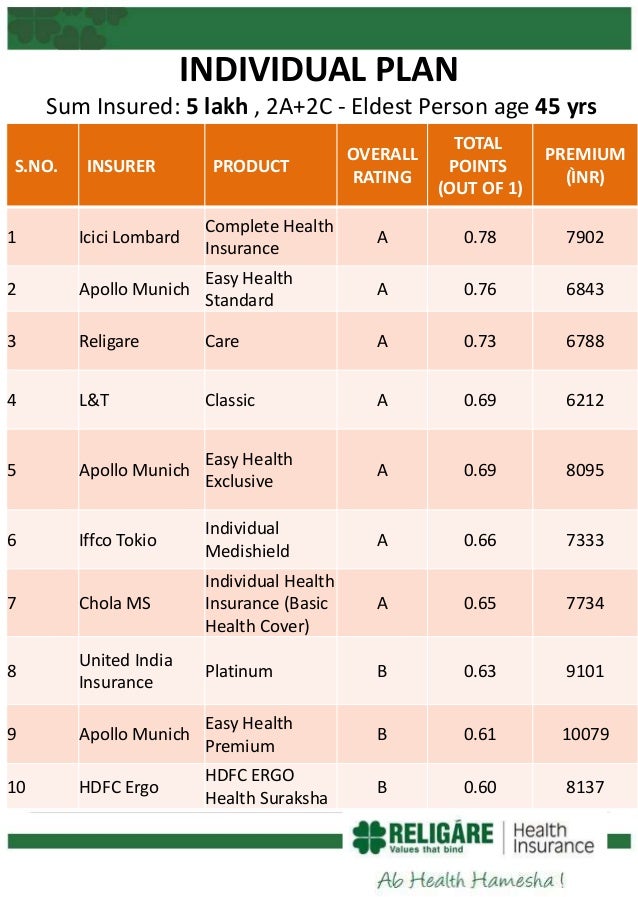Image resolution: width=638 pixels, height=897 pixels.
Task: Click the Iffco Tokio insurer cell
Action: point(118,540)
